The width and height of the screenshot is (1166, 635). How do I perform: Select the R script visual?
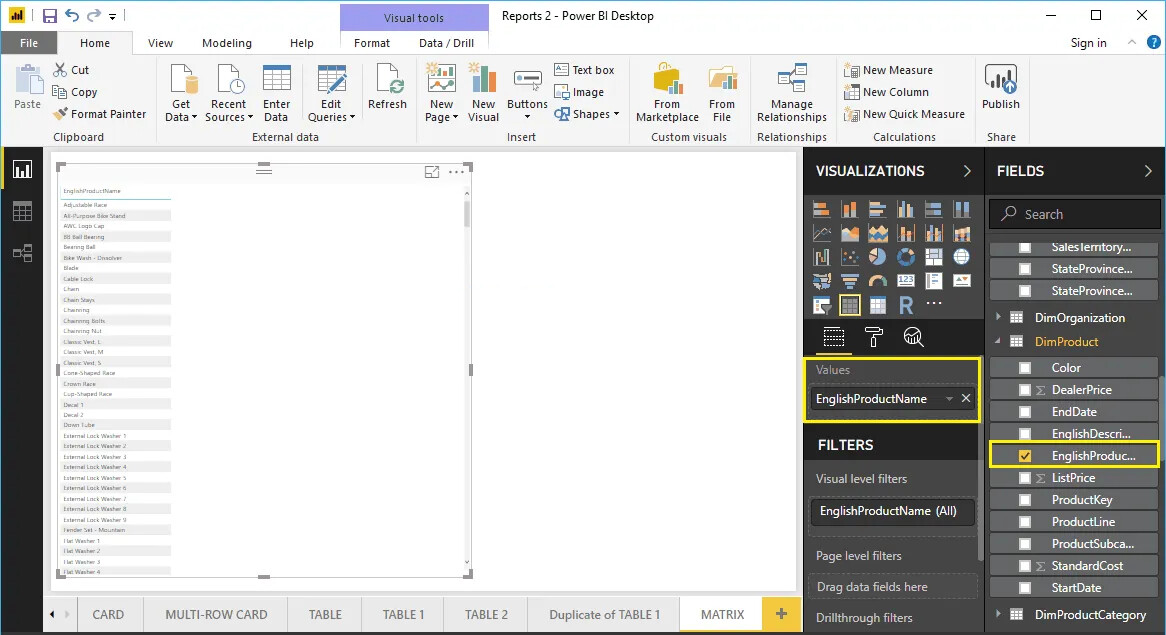(905, 304)
